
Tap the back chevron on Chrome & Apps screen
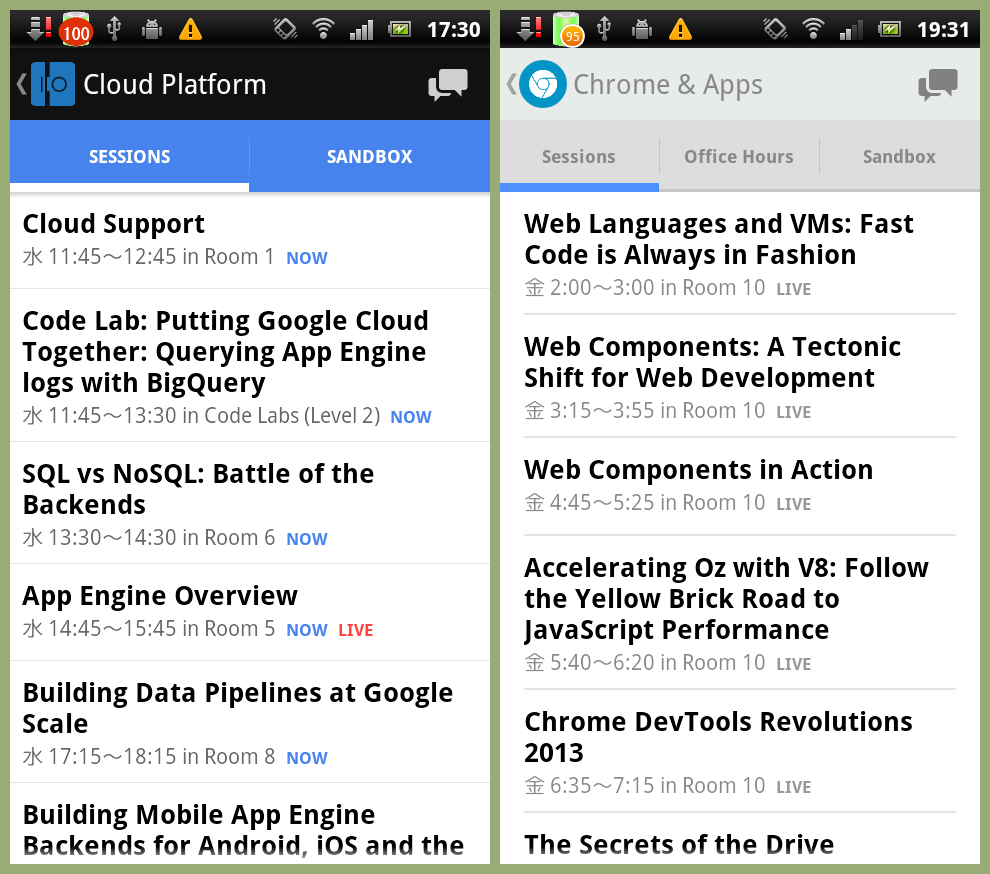pyautogui.click(x=511, y=84)
